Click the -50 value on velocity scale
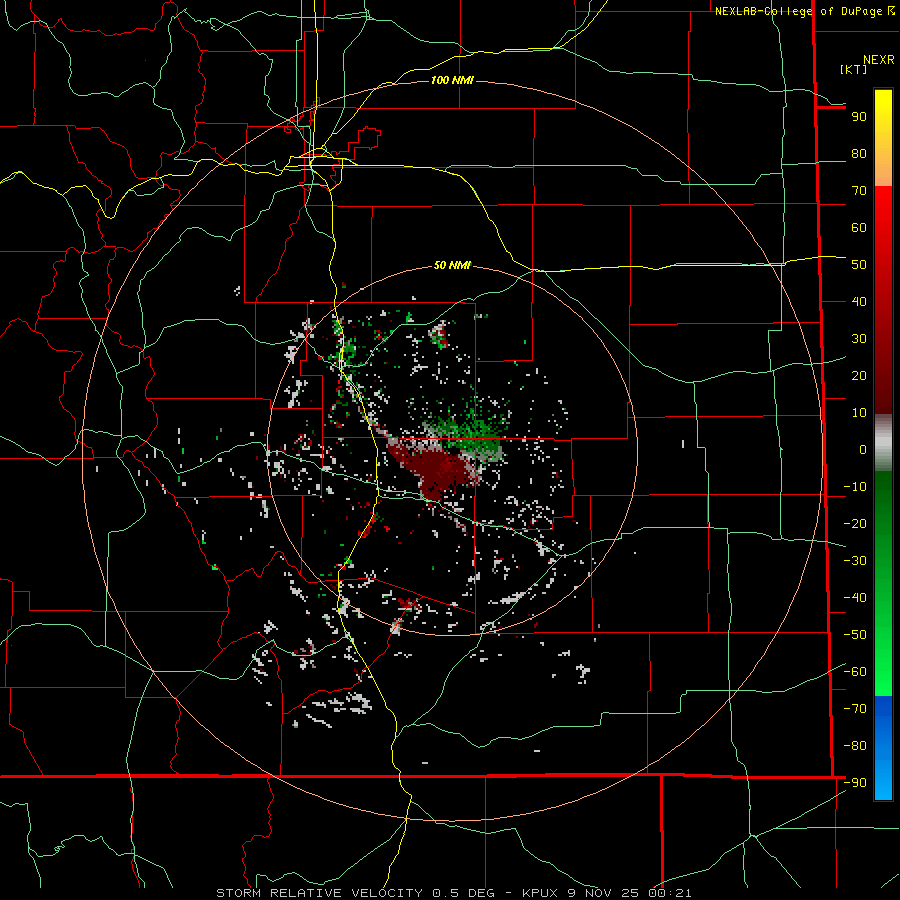900x900 pixels. tap(855, 635)
